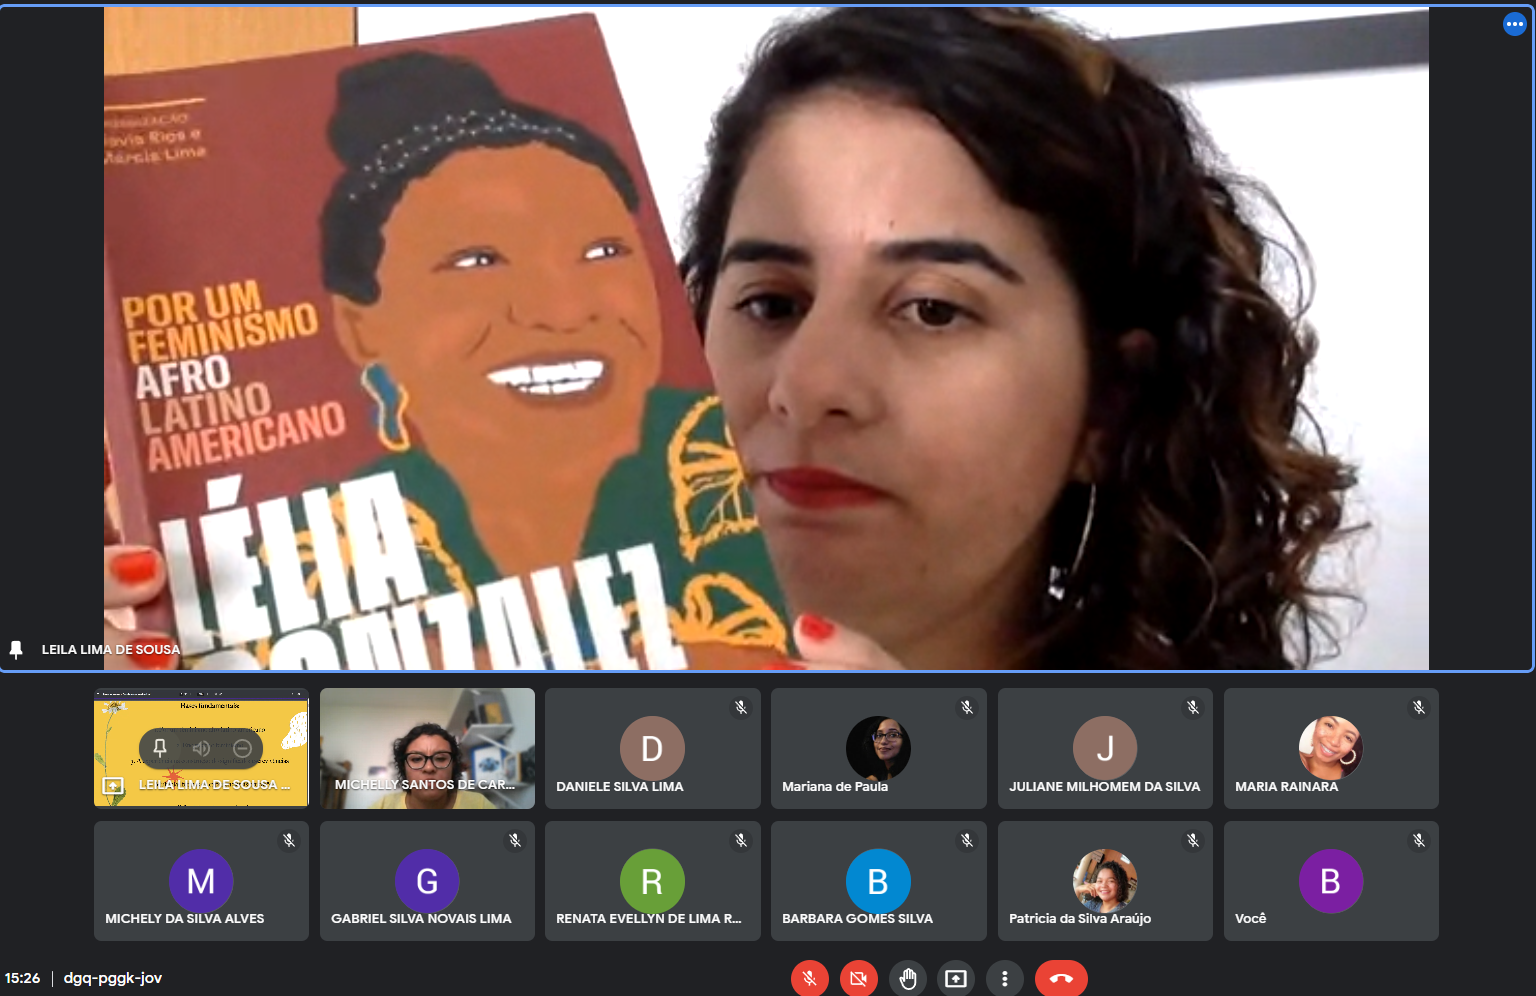Open more options three-dot menu in bottom bar
The height and width of the screenshot is (996, 1536).
[x=1005, y=978]
